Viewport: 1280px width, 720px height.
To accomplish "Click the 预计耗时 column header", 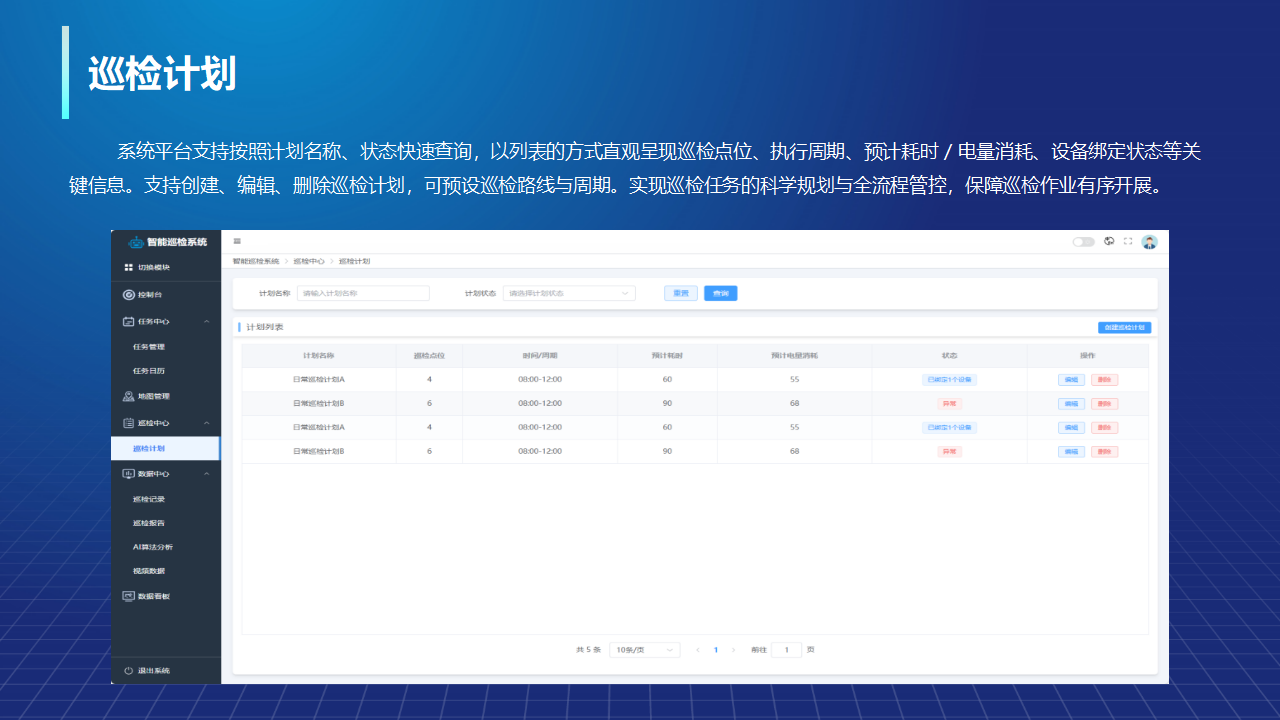I will [x=667, y=356].
